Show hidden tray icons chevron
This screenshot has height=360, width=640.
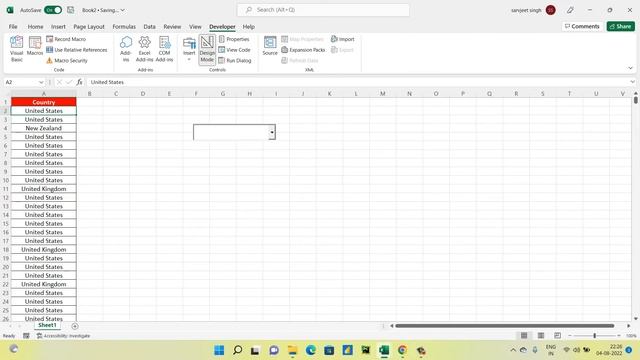[513, 350]
